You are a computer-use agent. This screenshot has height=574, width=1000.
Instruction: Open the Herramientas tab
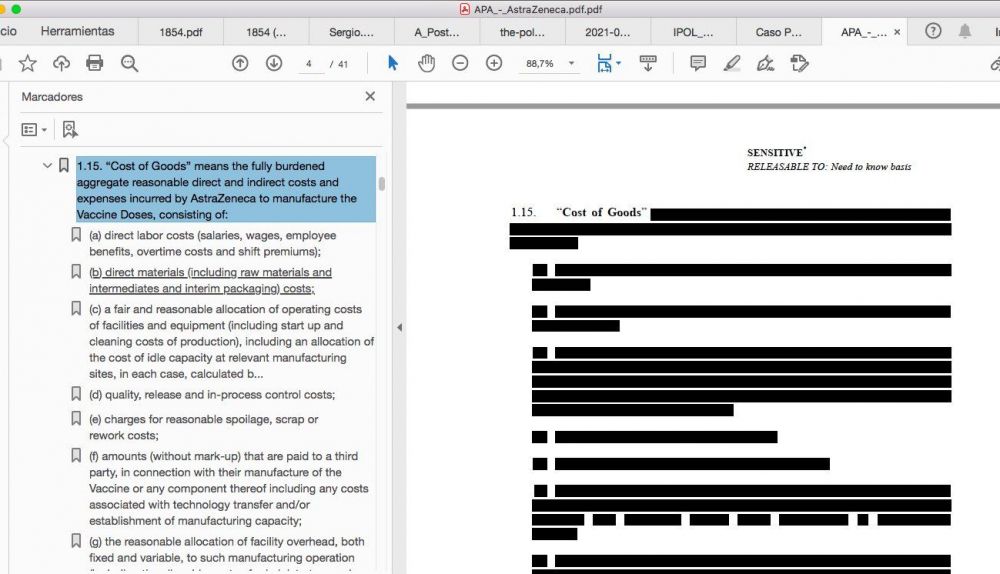(x=78, y=32)
